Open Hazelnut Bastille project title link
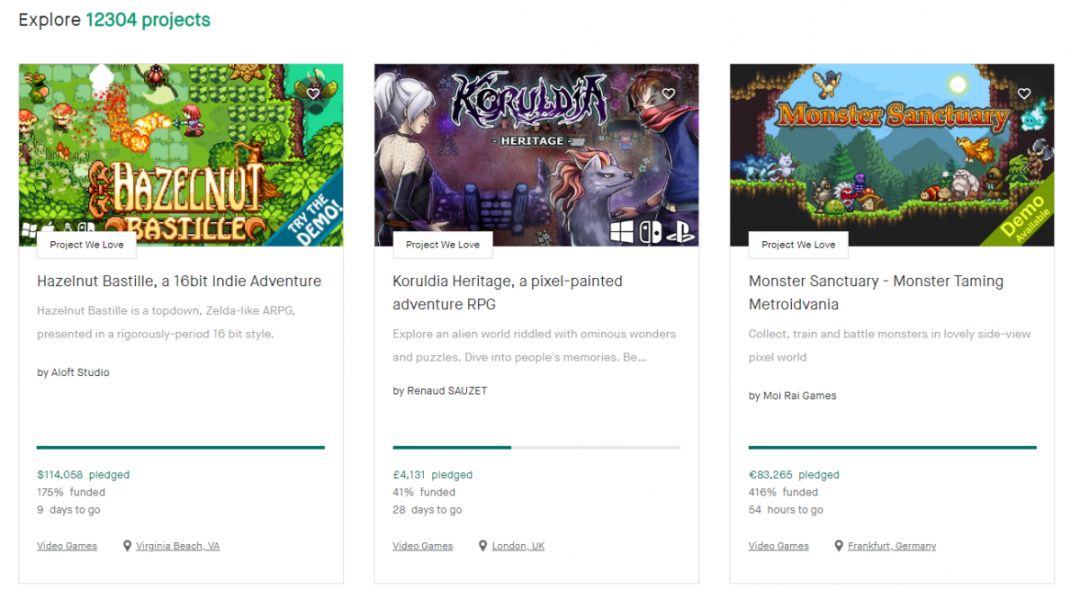The width and height of the screenshot is (1080, 599). 179,281
